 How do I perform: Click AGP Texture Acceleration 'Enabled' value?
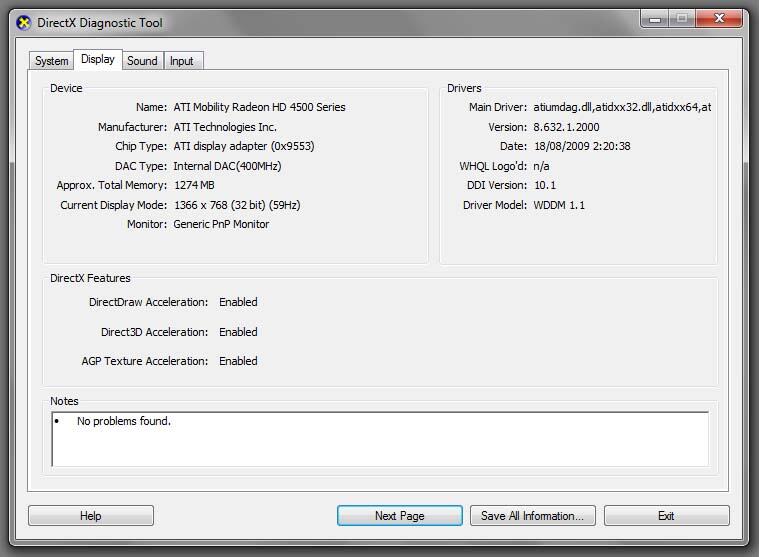(x=238, y=361)
